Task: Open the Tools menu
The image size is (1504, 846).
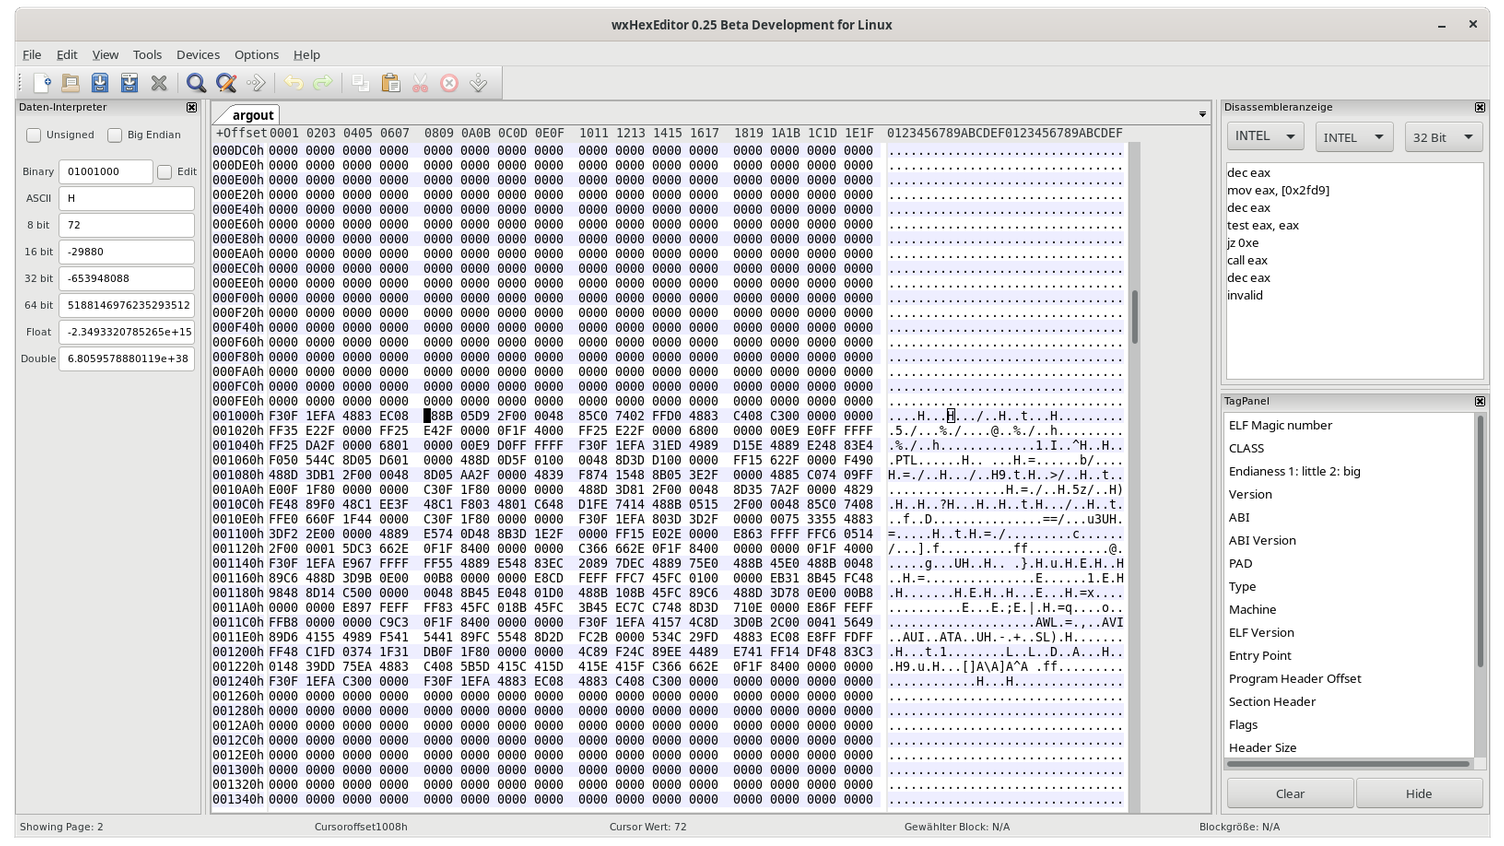Action: 147,54
